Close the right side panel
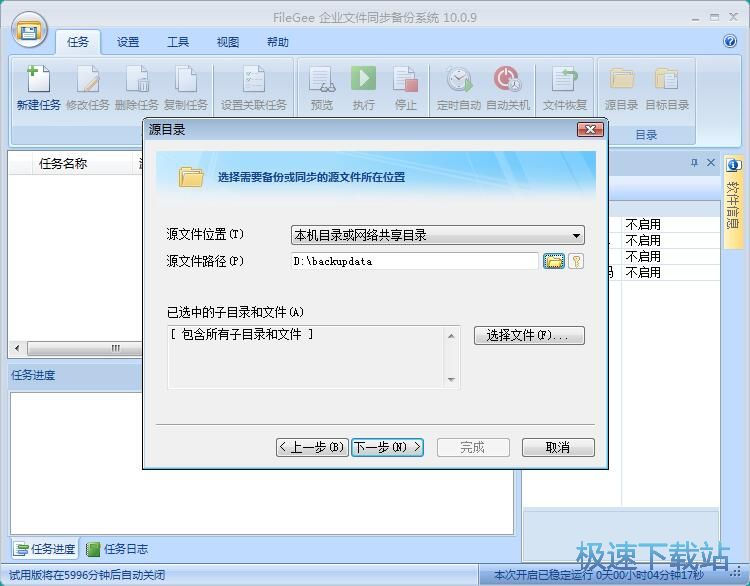The image size is (750, 586). 711,163
